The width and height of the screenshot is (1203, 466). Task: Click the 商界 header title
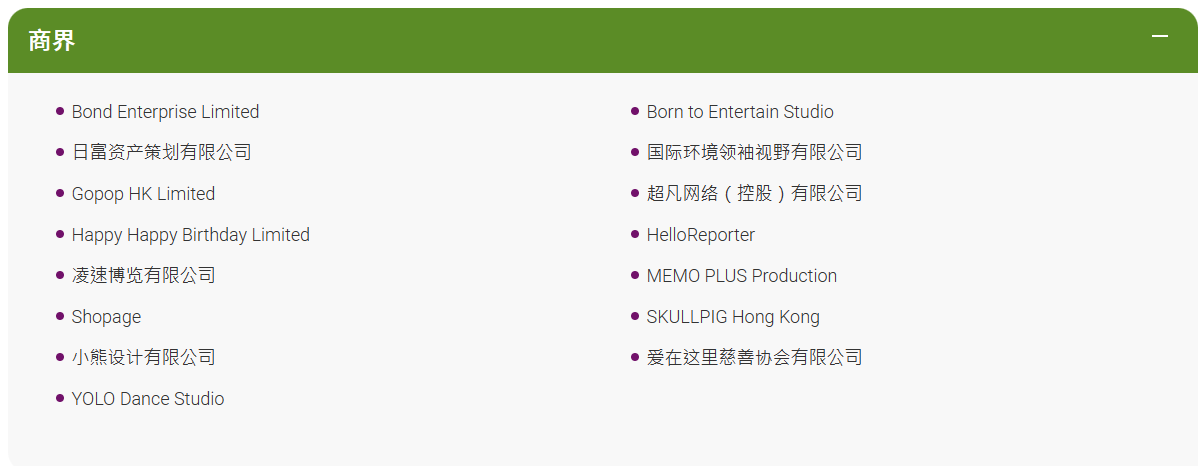pos(52,41)
